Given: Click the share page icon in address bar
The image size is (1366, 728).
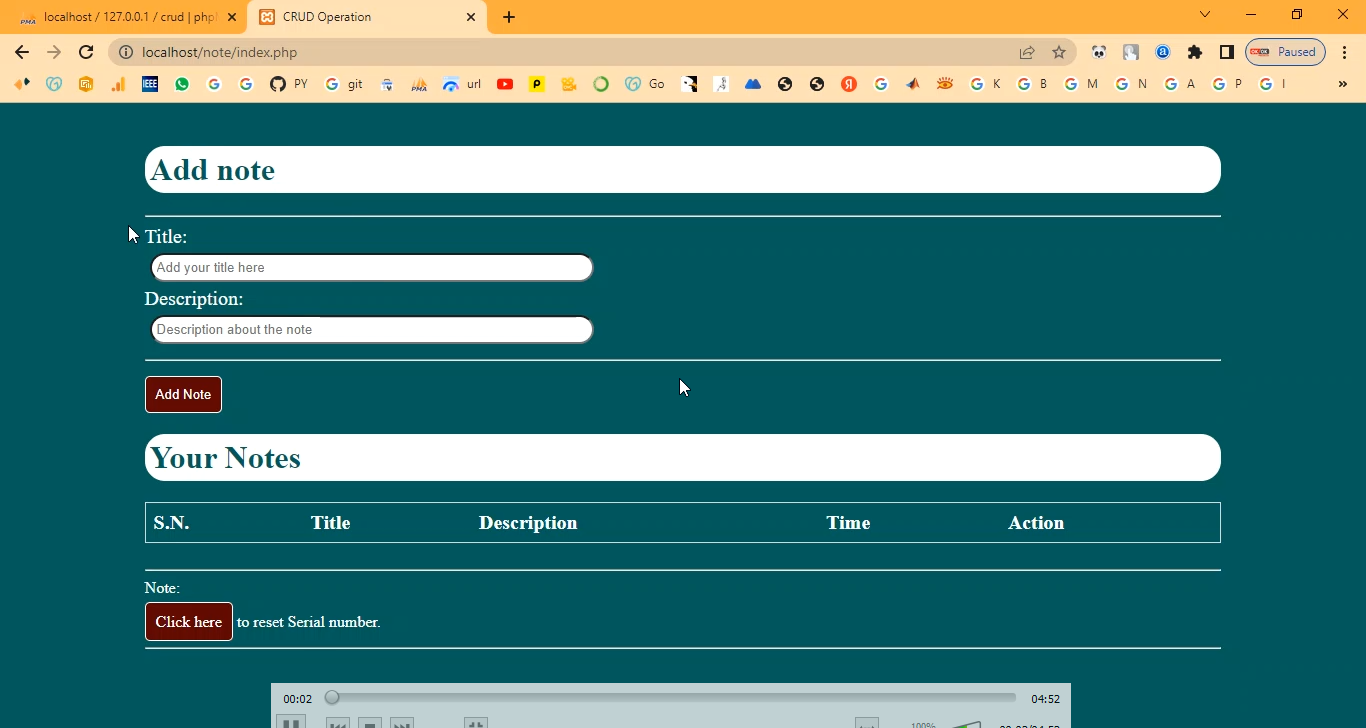Looking at the screenshot, I should tap(1027, 52).
